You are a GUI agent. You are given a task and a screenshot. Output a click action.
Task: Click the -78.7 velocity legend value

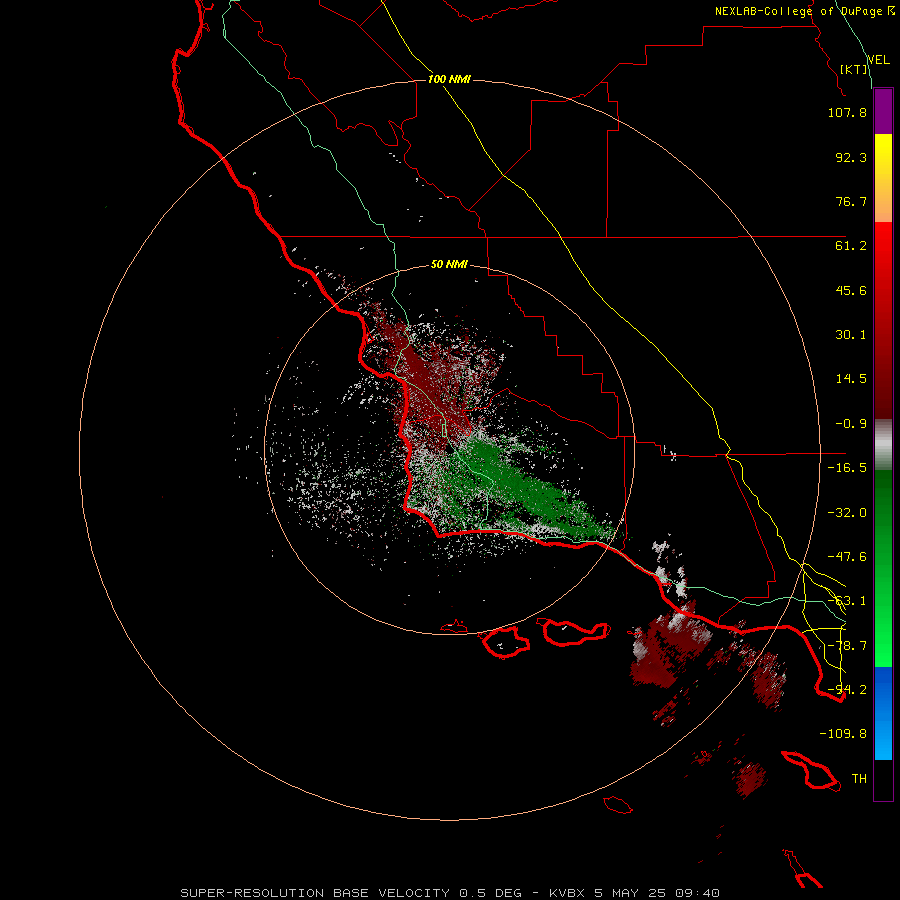847,646
